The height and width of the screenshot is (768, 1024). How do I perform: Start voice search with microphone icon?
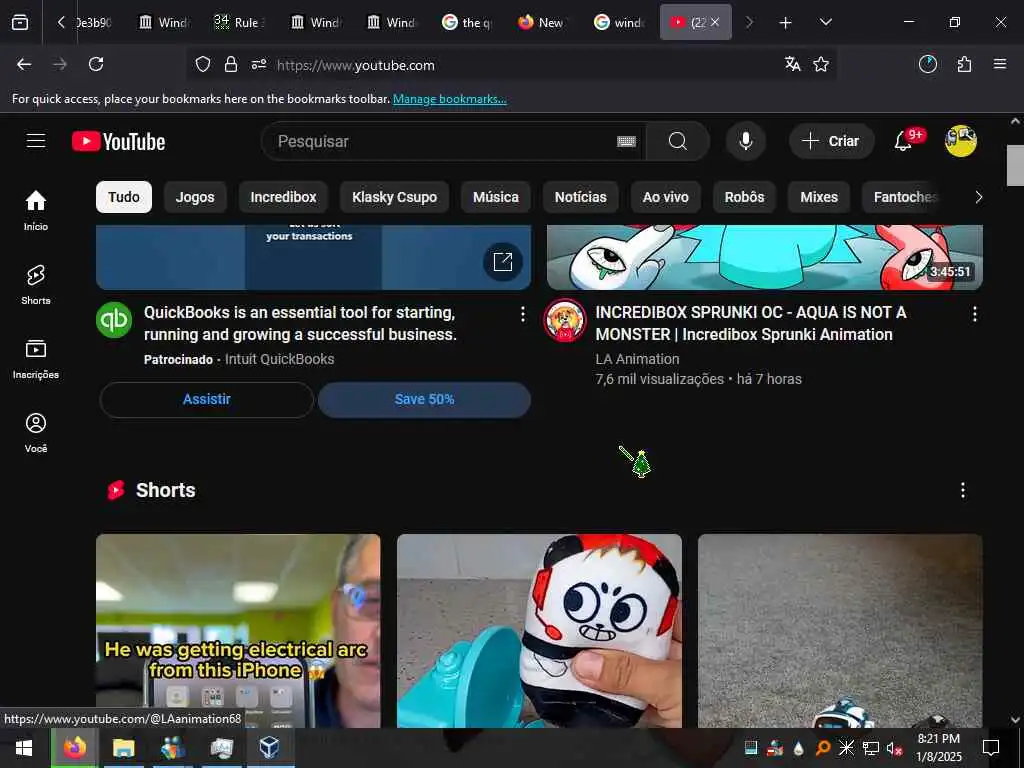[746, 141]
